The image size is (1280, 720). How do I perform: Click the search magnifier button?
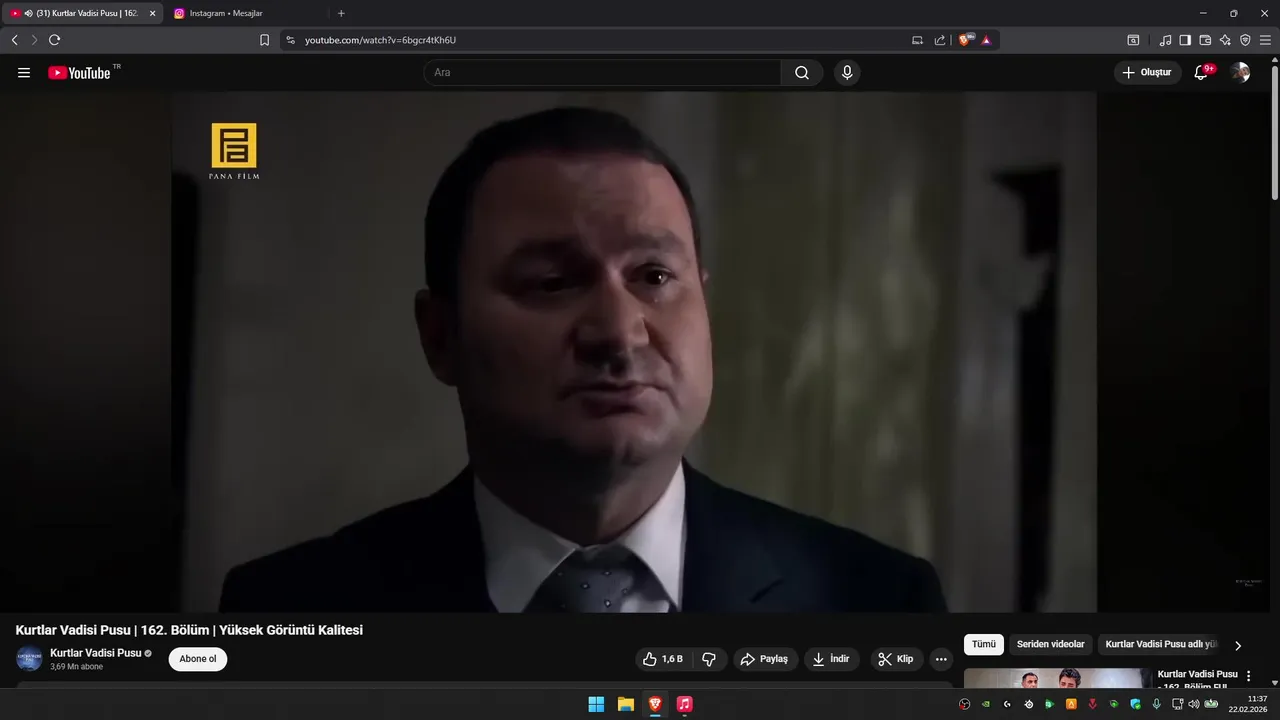coord(802,73)
